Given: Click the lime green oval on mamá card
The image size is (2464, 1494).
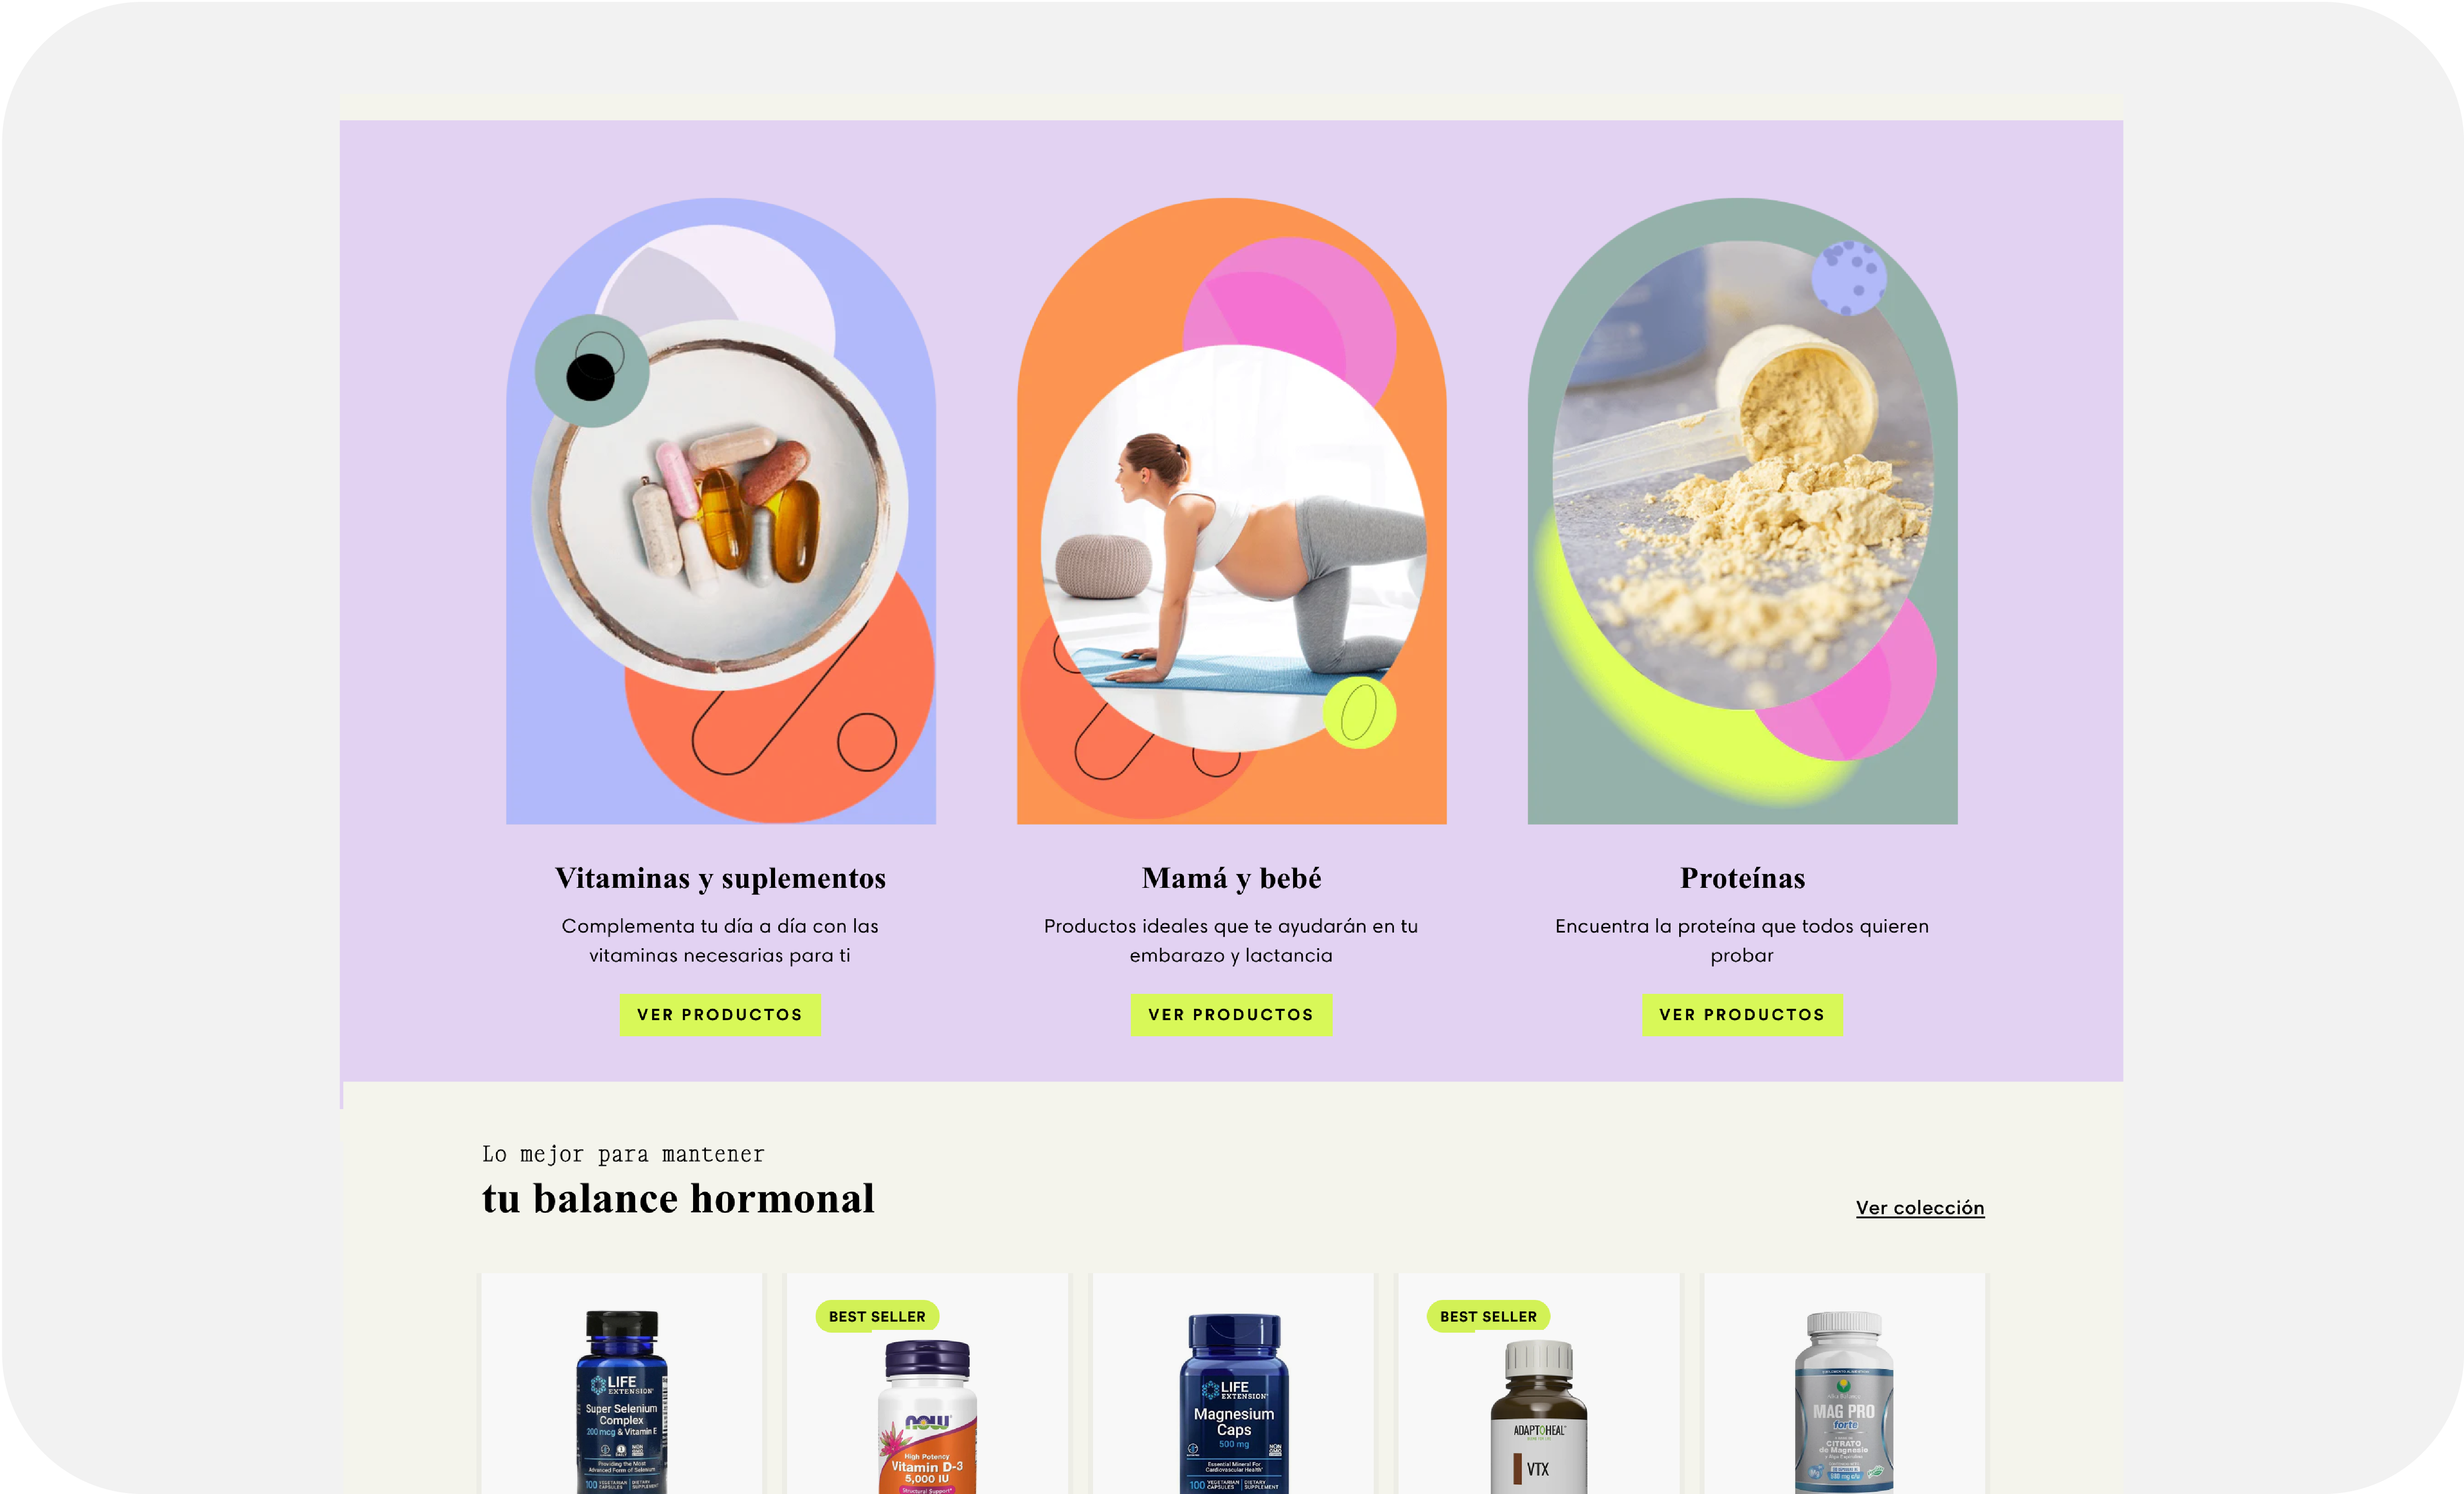Looking at the screenshot, I should [x=1359, y=712].
